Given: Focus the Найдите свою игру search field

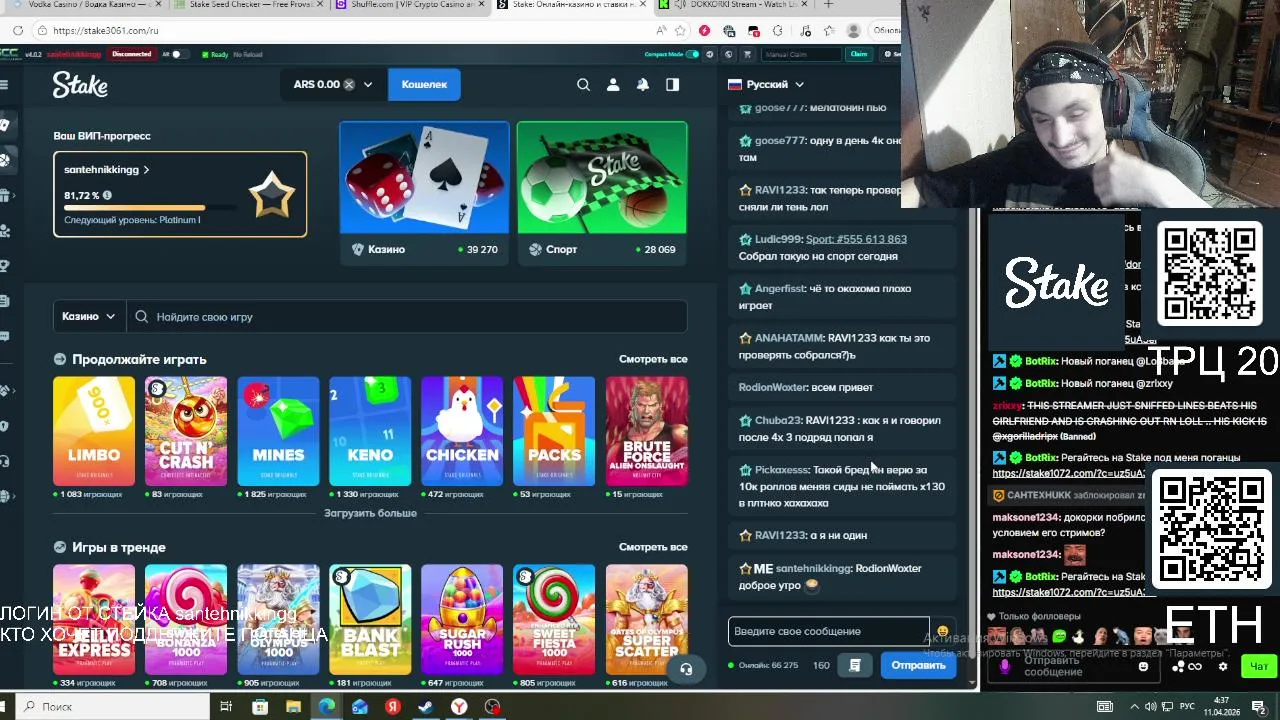Looking at the screenshot, I should click(x=408, y=317).
